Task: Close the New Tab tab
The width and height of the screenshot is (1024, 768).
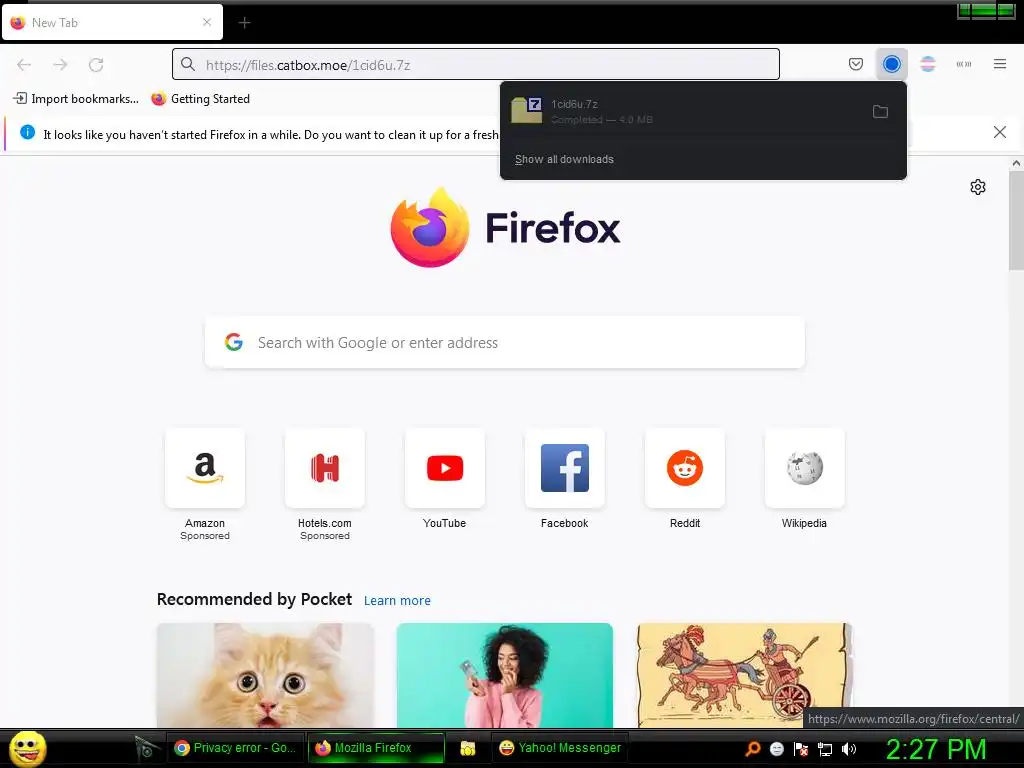Action: [x=207, y=22]
